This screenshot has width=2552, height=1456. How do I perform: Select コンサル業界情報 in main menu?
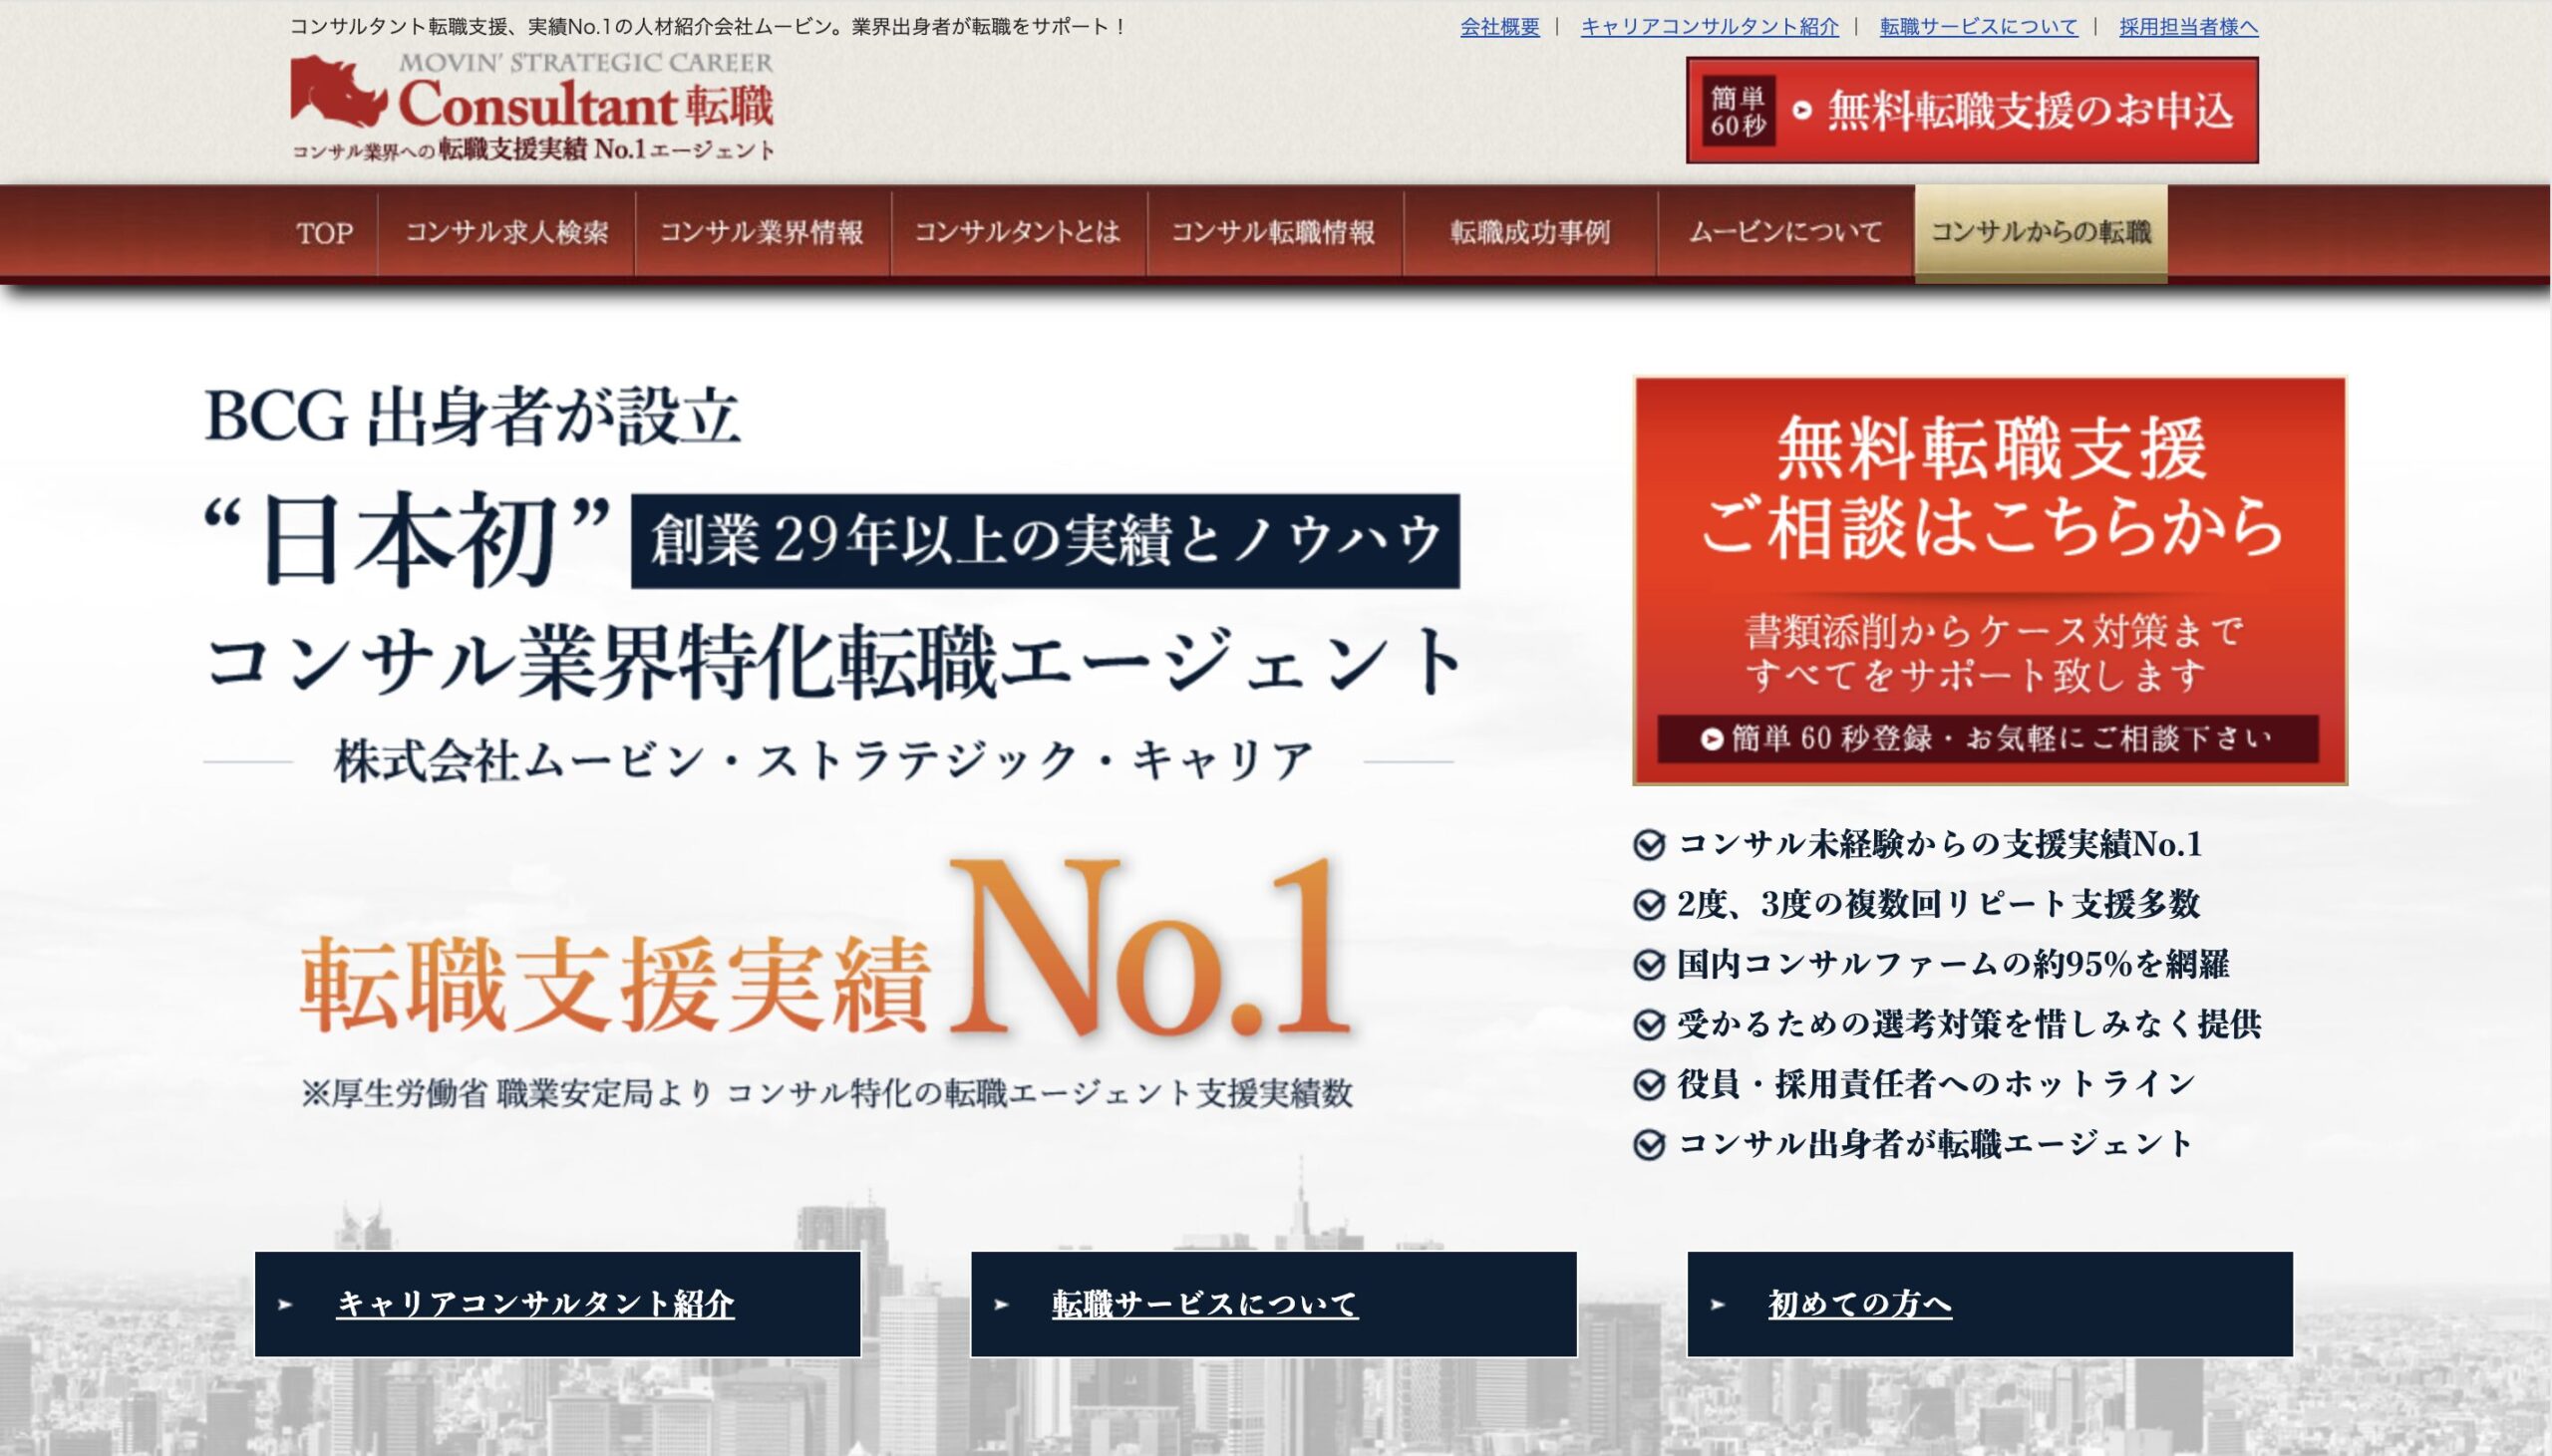pos(761,233)
